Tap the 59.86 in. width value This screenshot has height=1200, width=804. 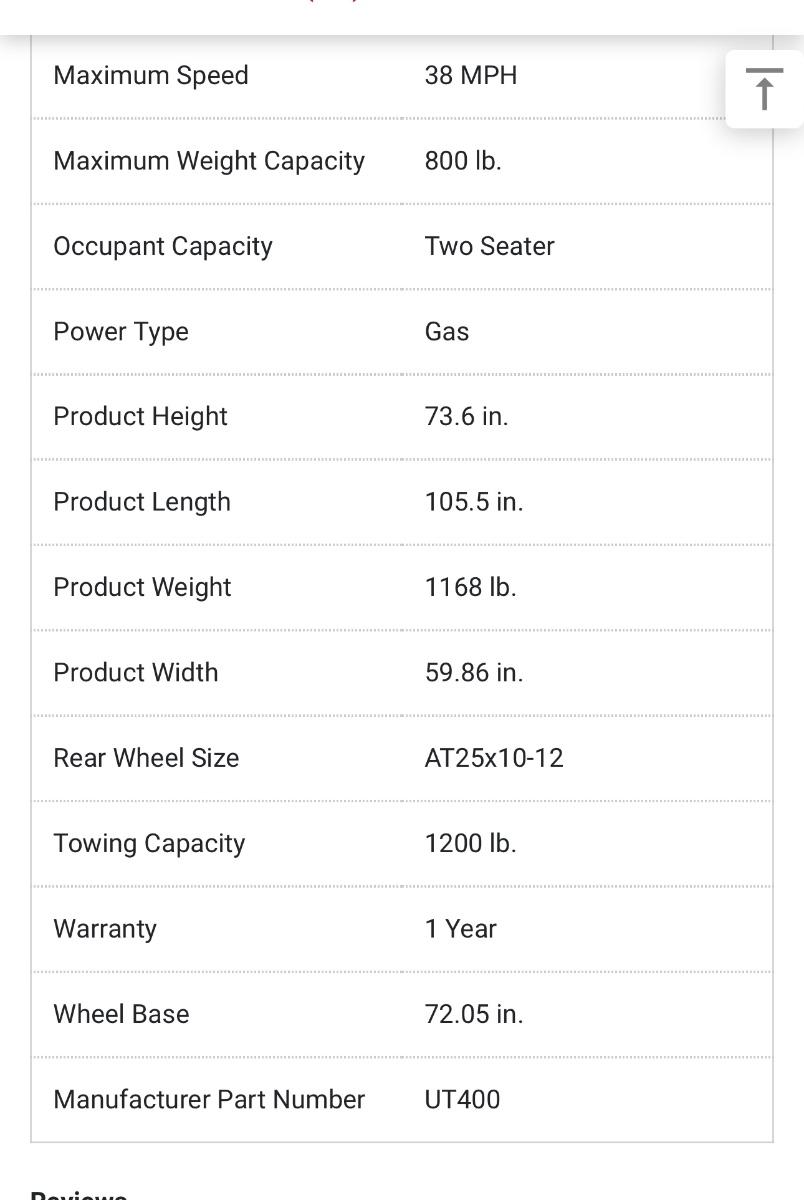[x=474, y=673]
